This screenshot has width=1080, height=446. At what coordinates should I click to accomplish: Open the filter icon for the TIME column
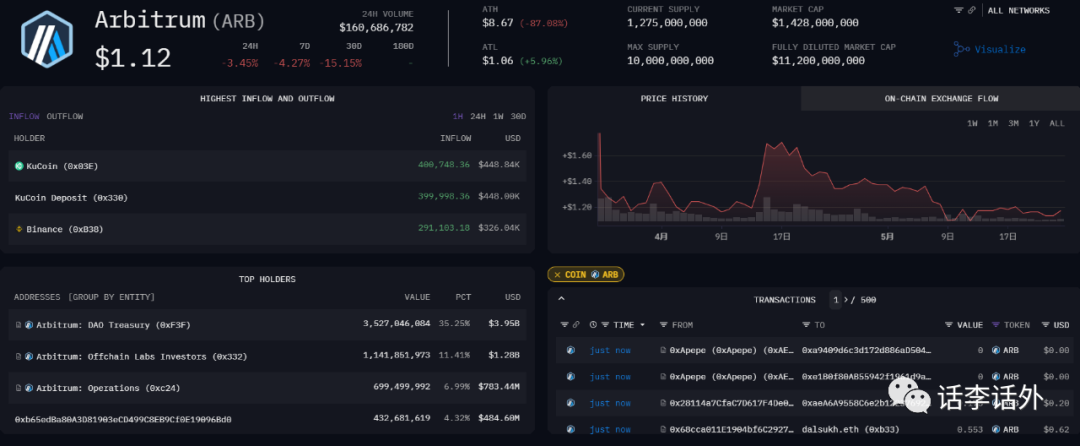(x=605, y=324)
